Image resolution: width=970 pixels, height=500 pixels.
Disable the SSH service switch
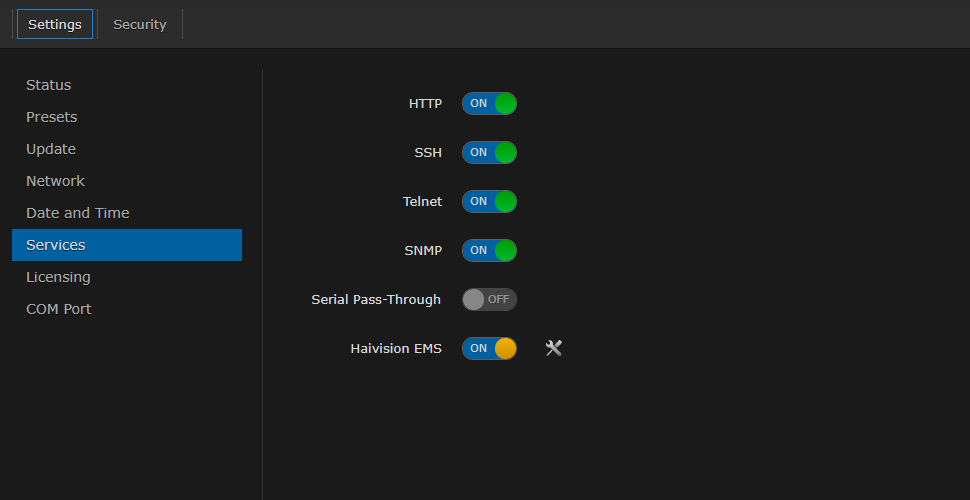click(489, 153)
